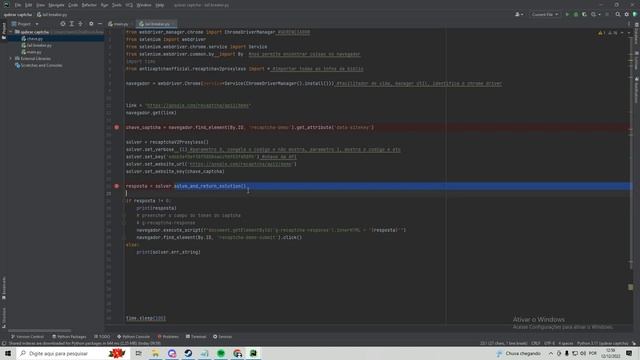Open Terminal tool window
Screen dimensions: 640x360
(x=196, y=337)
